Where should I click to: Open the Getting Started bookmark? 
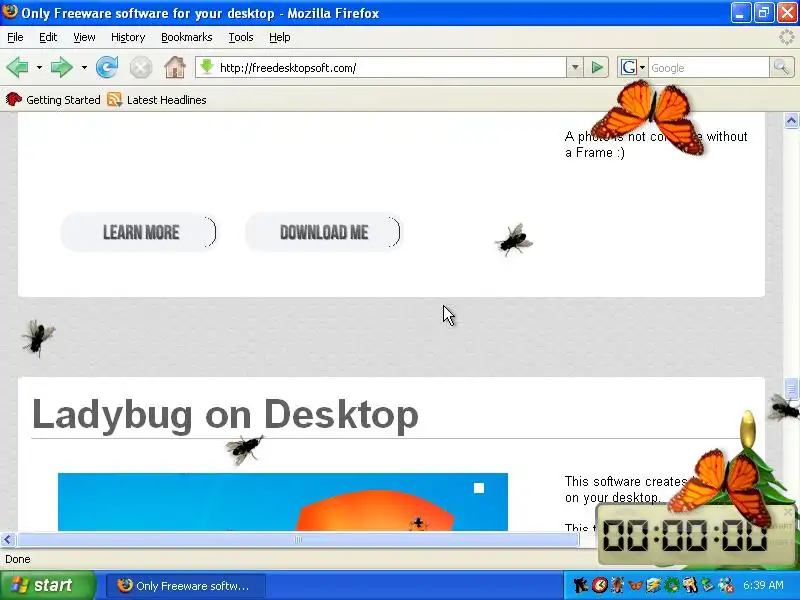53,99
